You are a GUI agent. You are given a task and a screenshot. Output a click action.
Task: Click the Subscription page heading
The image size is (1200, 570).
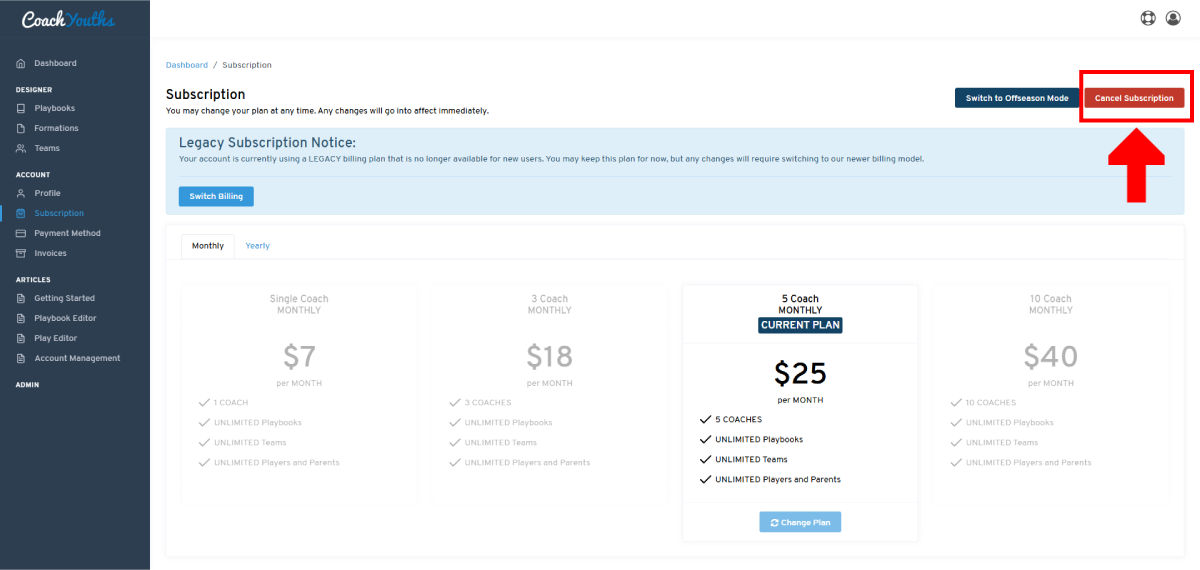pyautogui.click(x=206, y=94)
